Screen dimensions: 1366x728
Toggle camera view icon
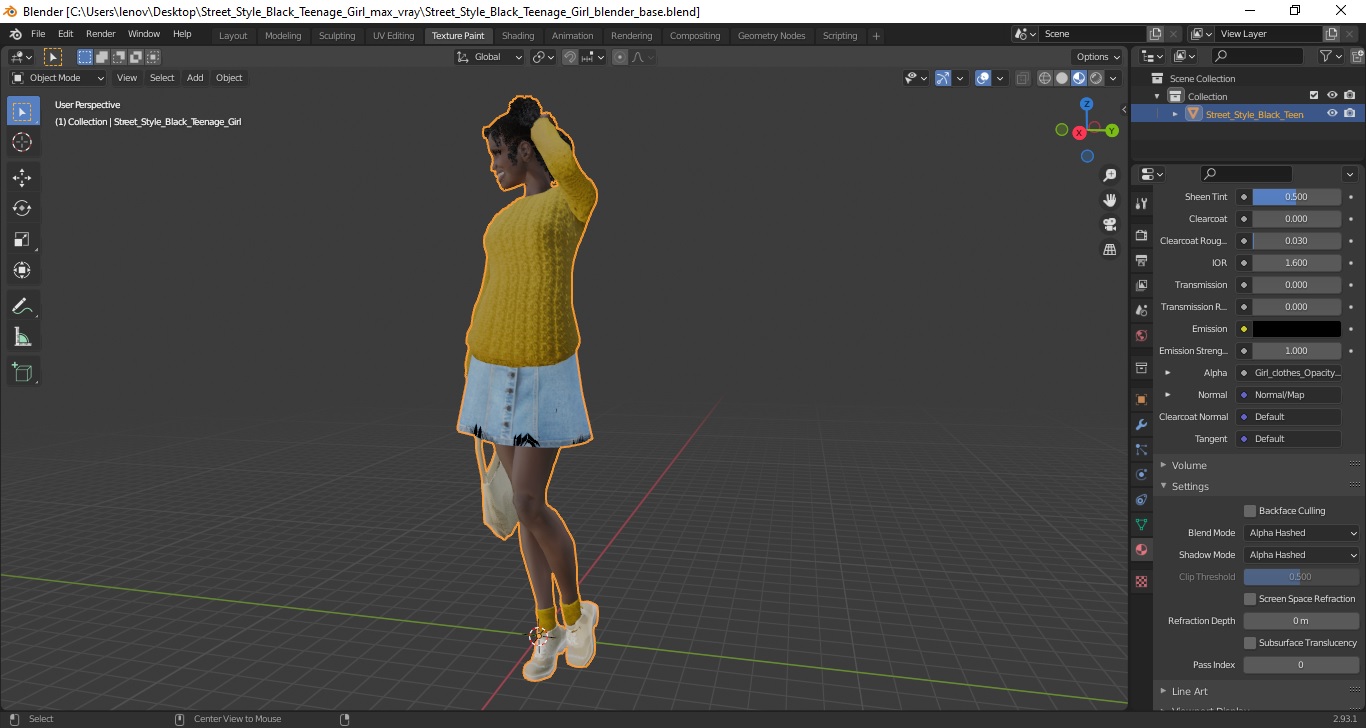[1109, 225]
